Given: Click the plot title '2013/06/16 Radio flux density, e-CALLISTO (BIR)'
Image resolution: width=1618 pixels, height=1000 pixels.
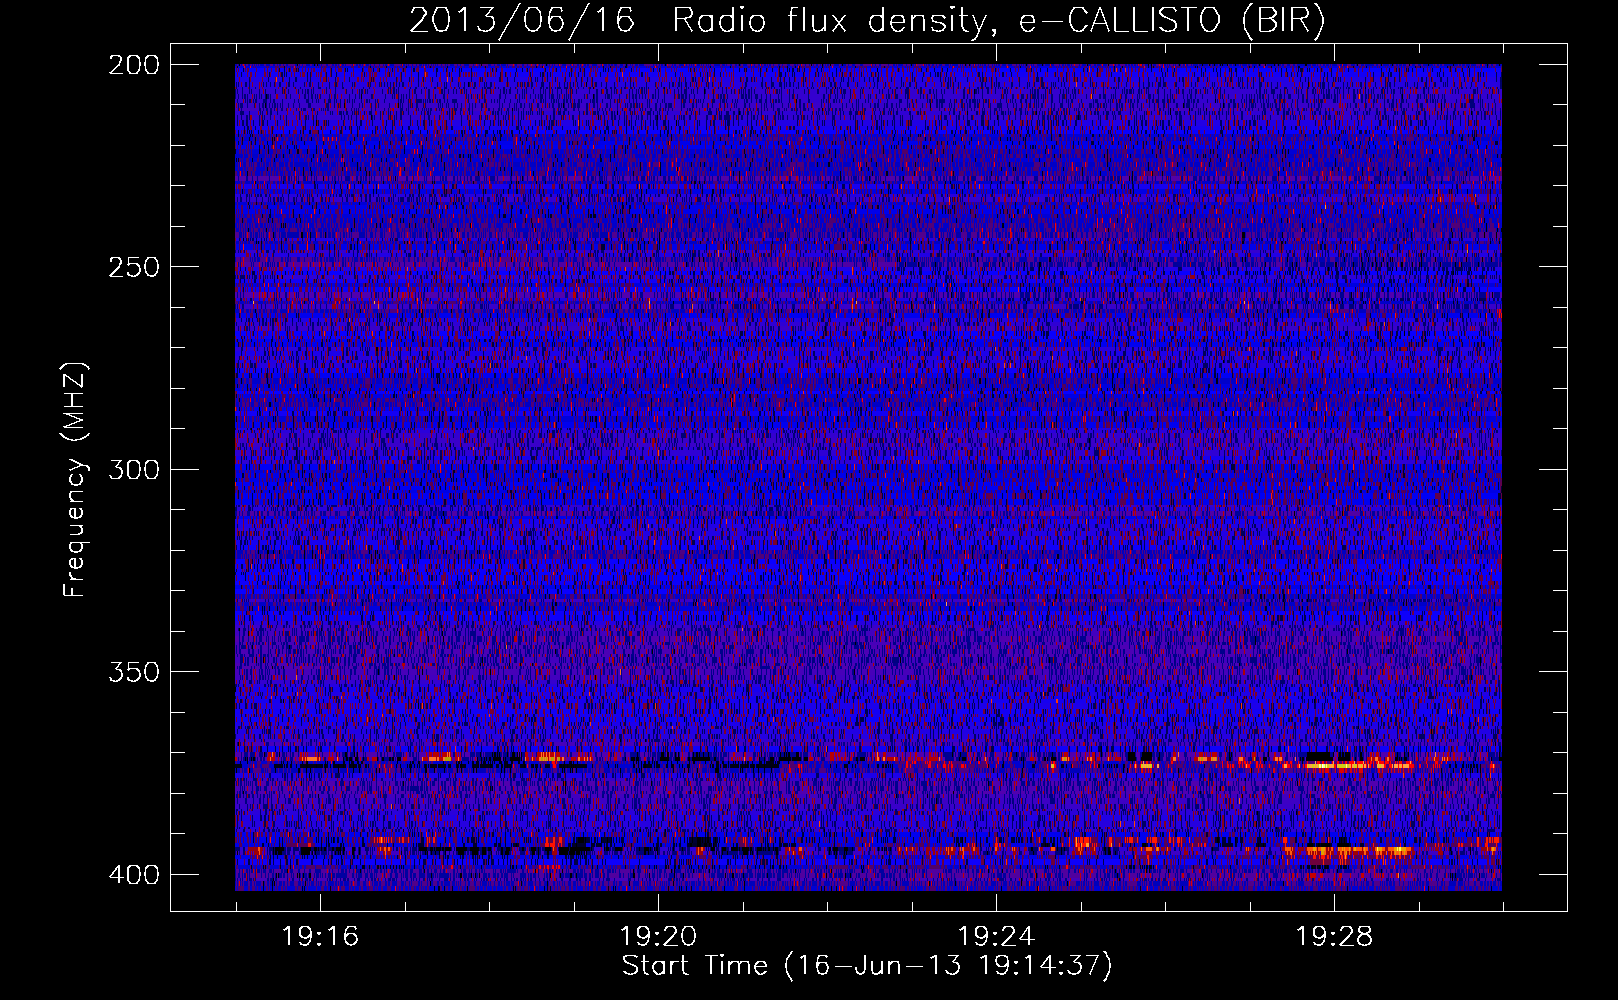Looking at the screenshot, I should click(x=867, y=20).
